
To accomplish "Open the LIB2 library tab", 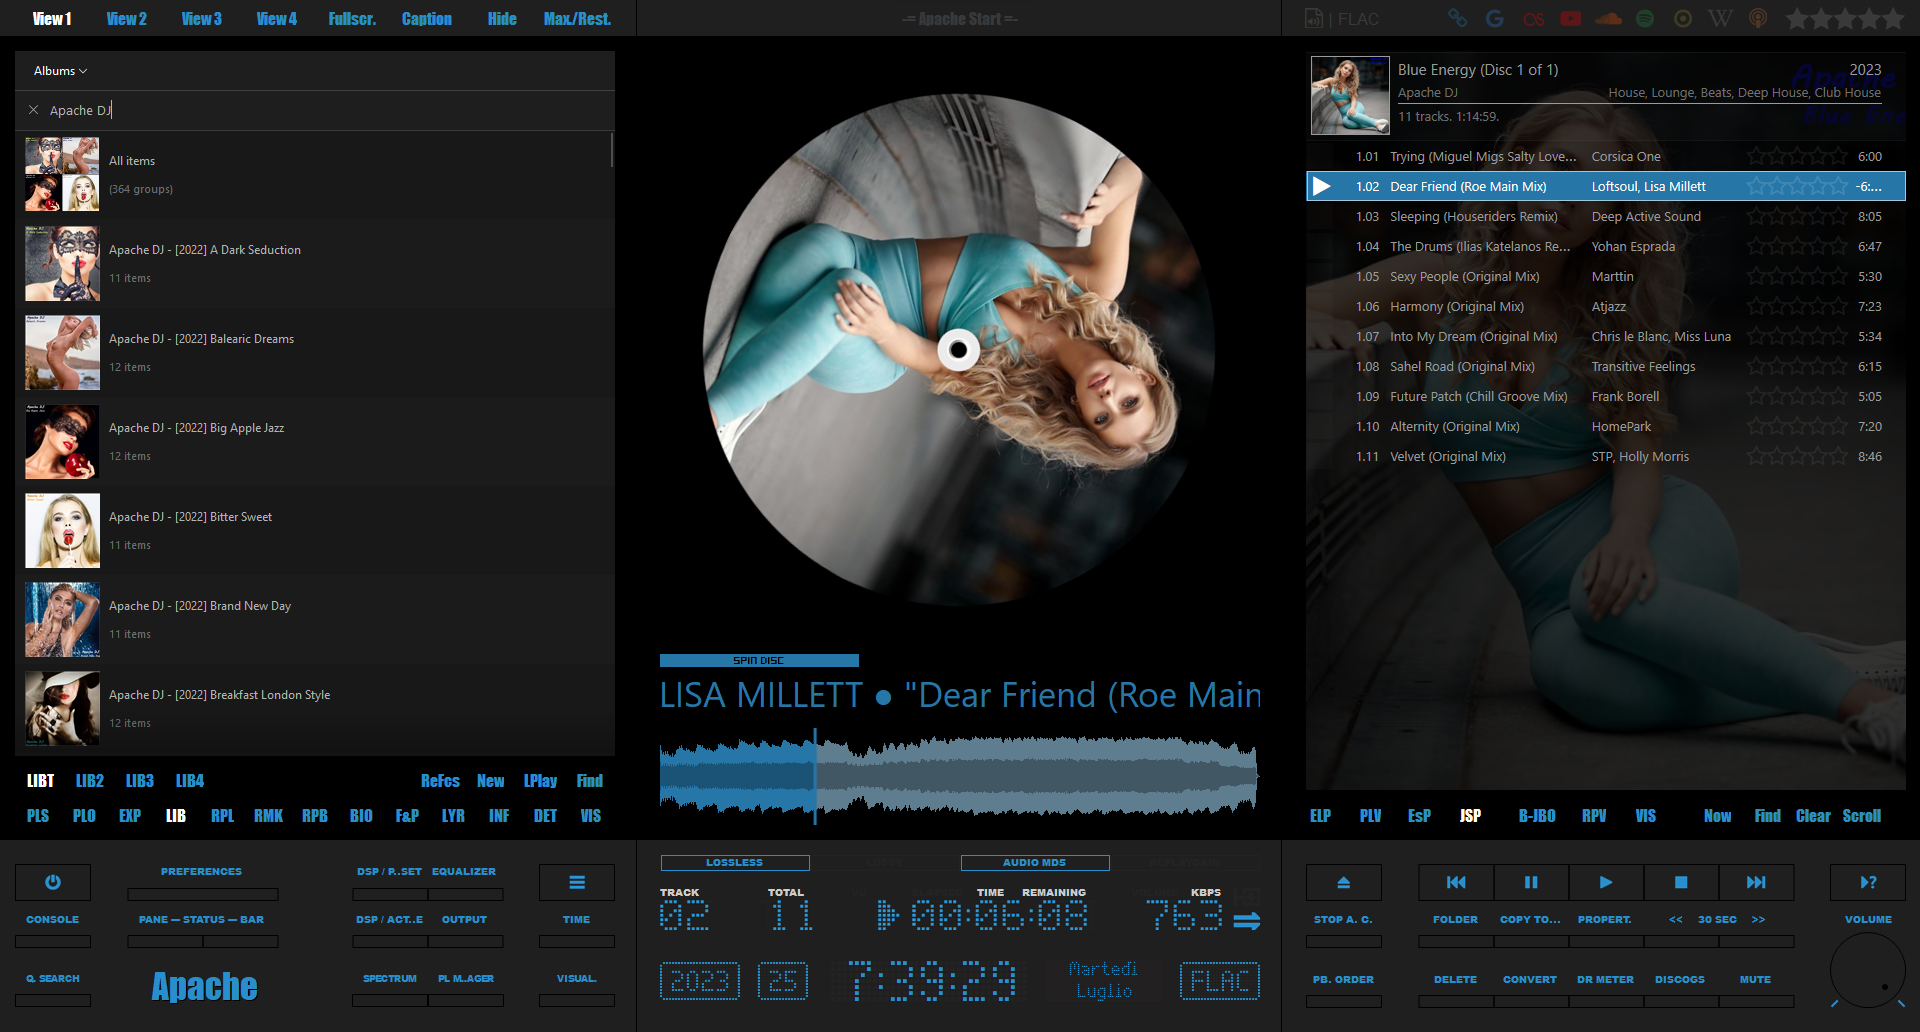I will tap(90, 780).
